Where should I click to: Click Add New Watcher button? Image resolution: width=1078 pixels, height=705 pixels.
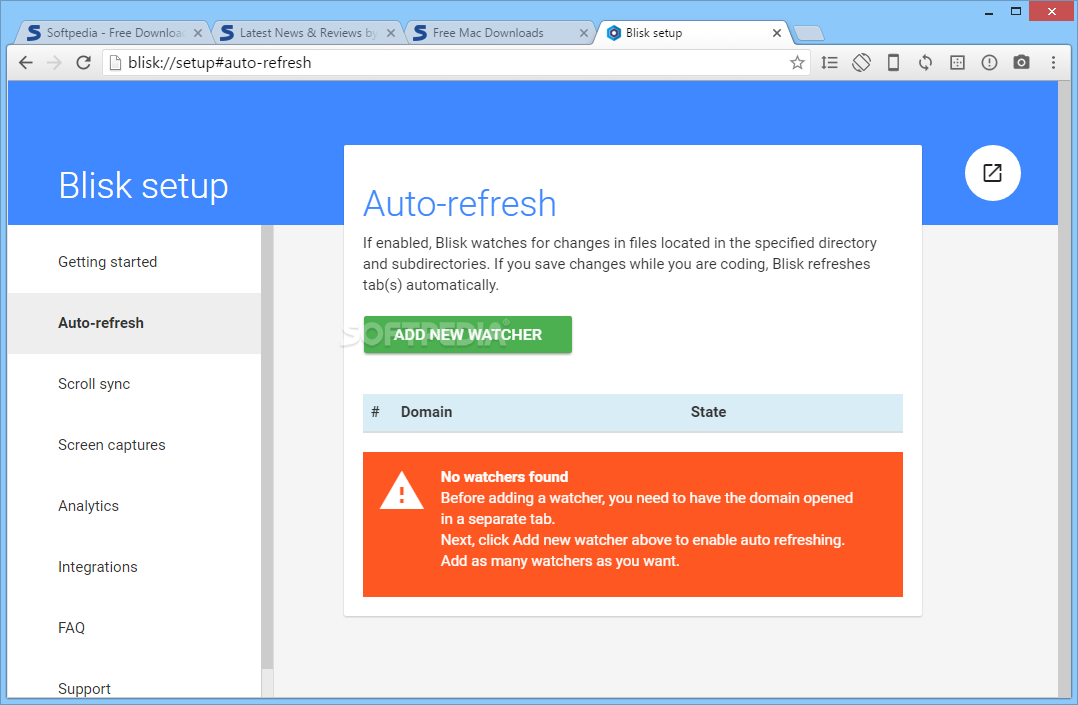click(x=468, y=335)
